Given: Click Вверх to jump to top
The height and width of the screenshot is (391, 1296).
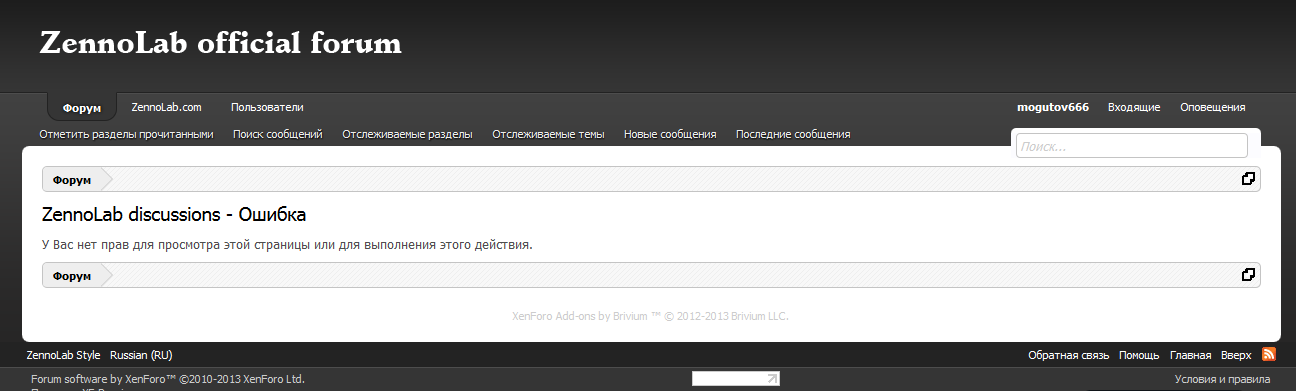Looking at the screenshot, I should point(1236,355).
